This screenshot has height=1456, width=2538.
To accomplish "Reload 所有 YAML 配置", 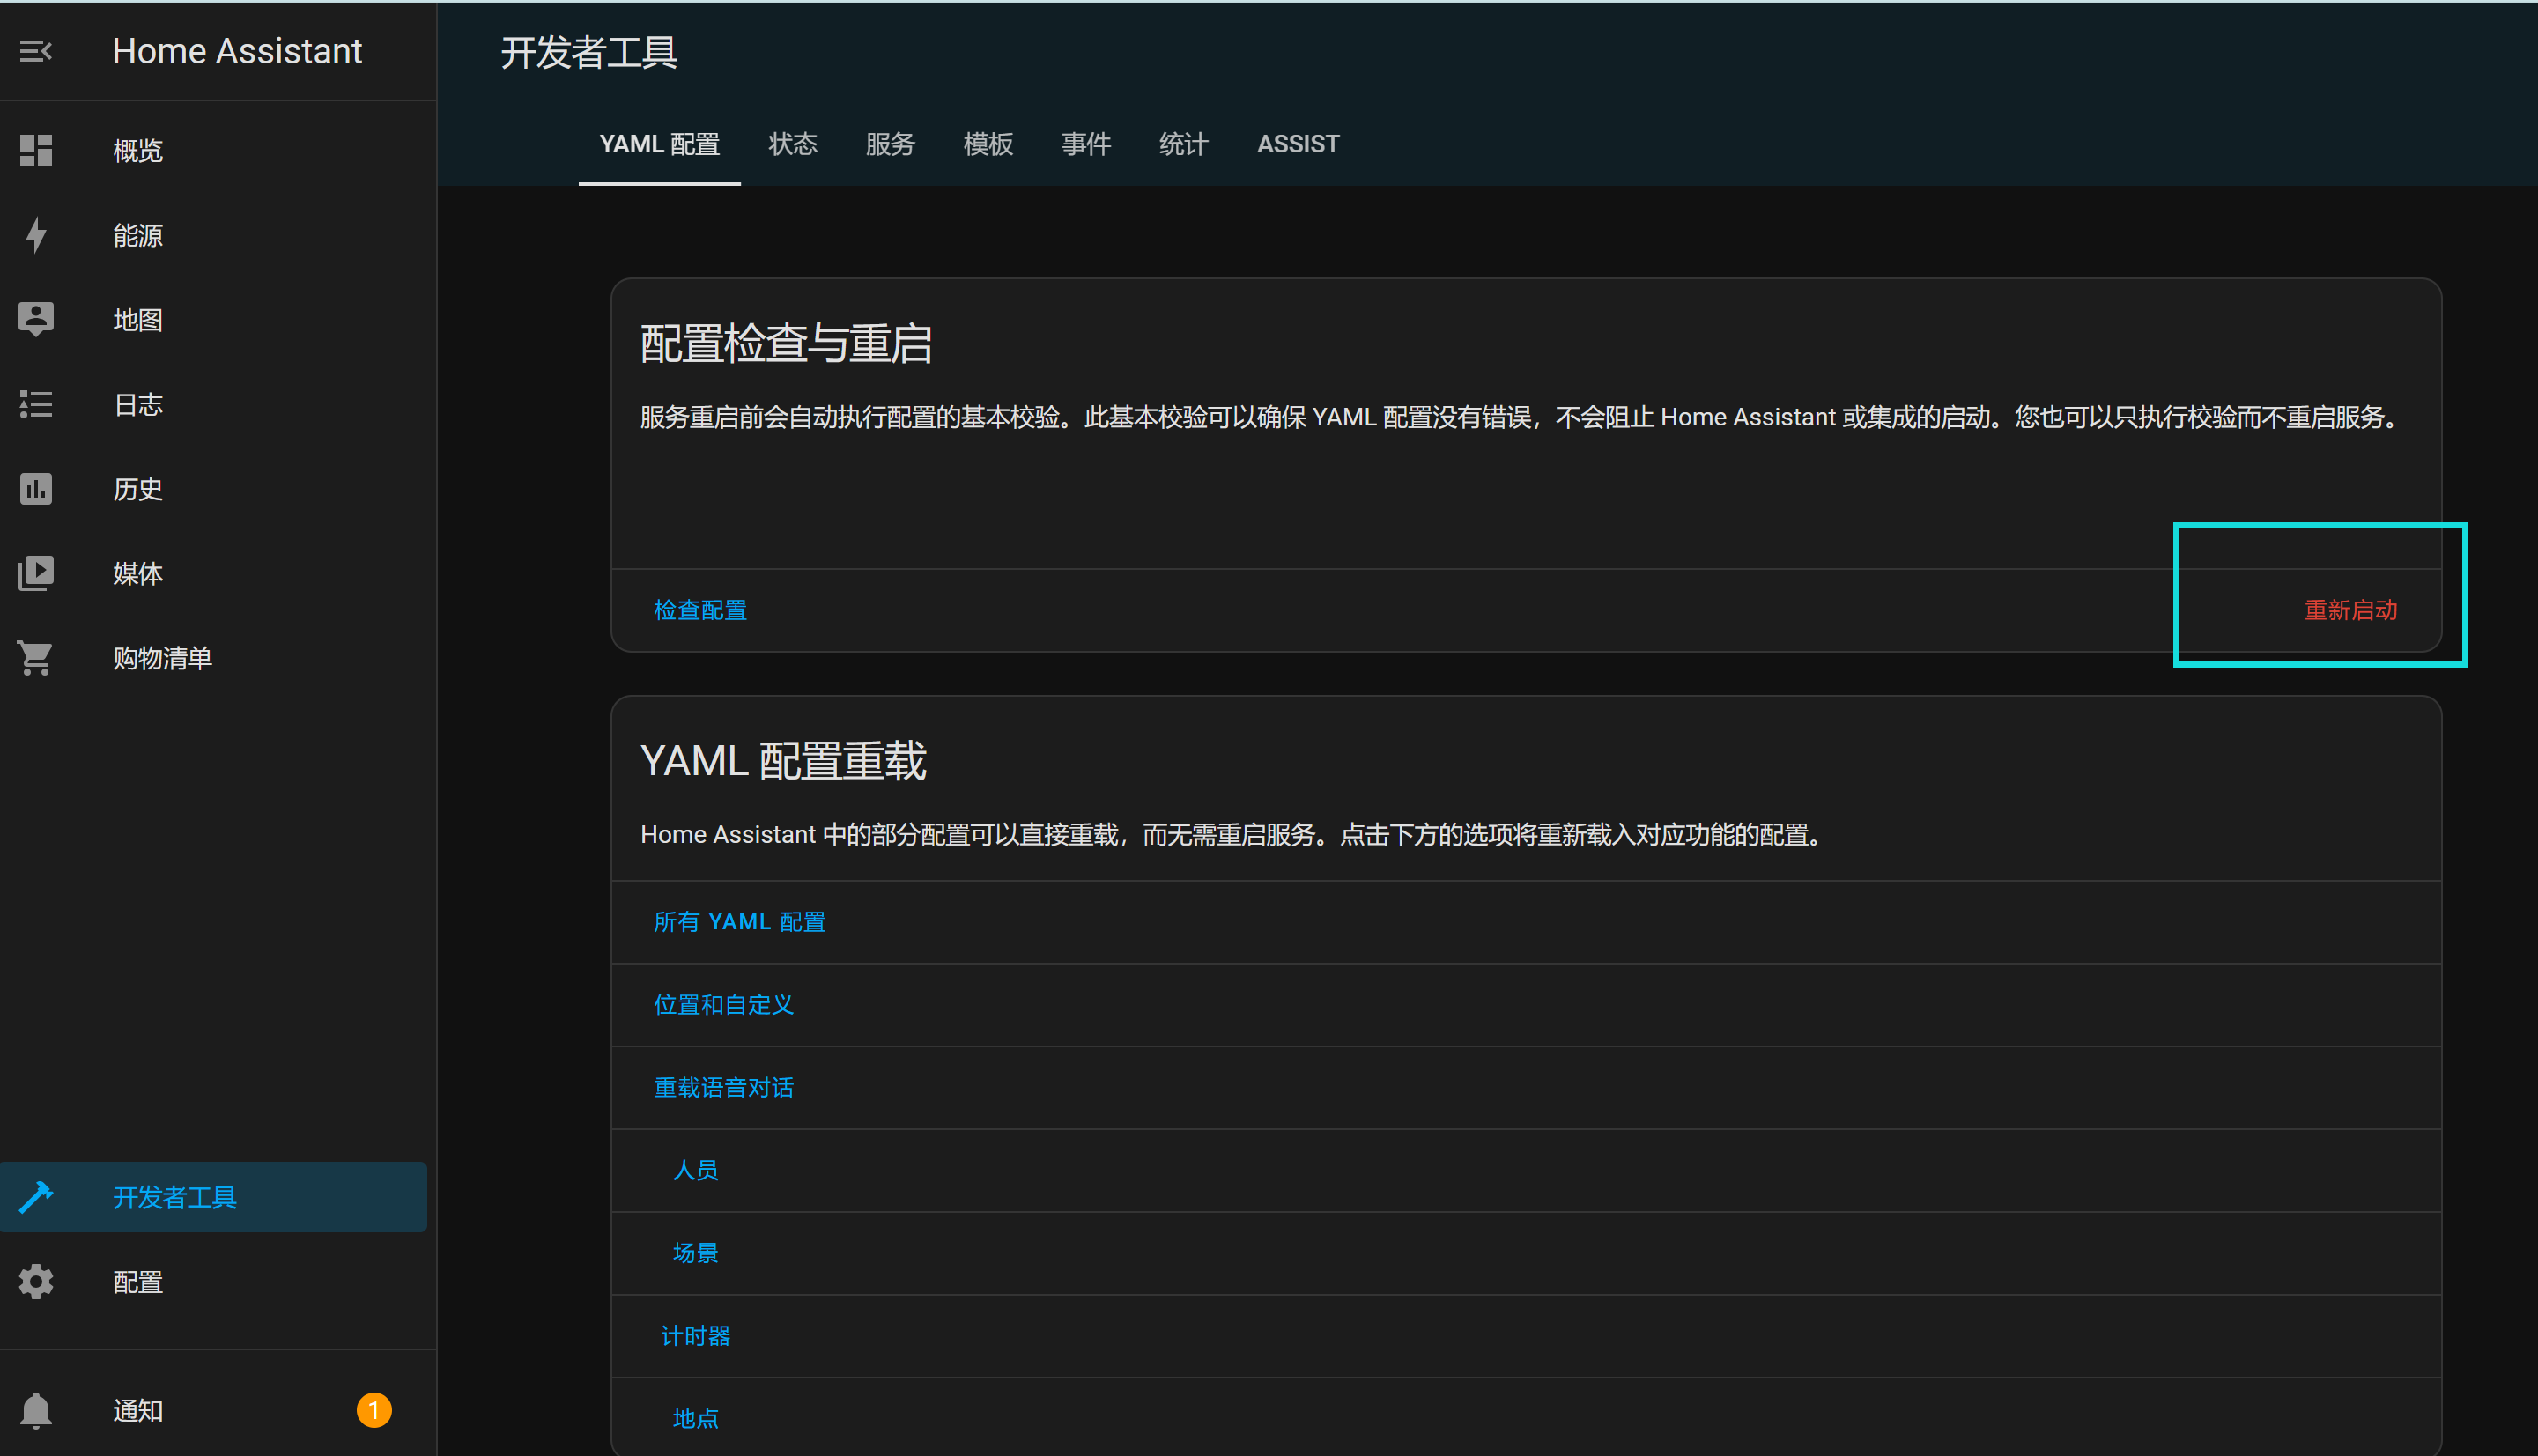I will [x=739, y=922].
